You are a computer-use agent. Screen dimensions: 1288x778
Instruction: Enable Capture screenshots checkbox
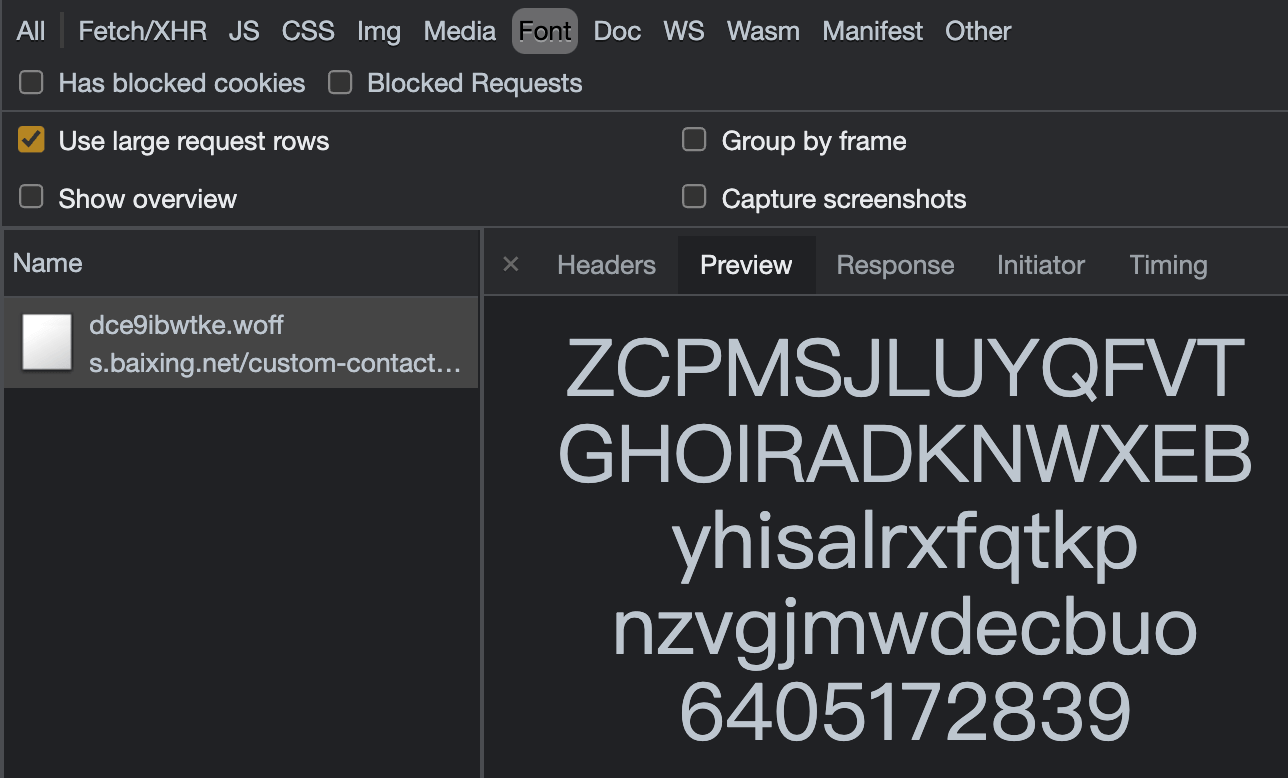694,197
